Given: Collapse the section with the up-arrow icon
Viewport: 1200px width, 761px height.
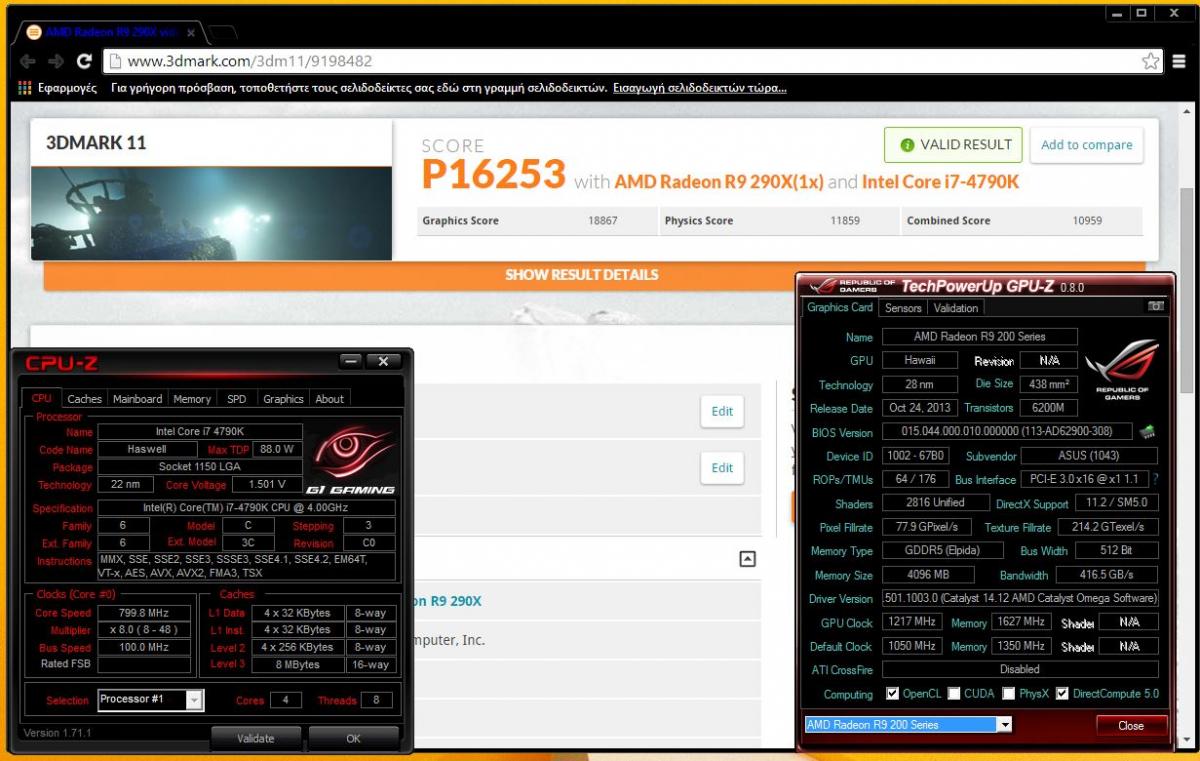Looking at the screenshot, I should click(x=747, y=559).
